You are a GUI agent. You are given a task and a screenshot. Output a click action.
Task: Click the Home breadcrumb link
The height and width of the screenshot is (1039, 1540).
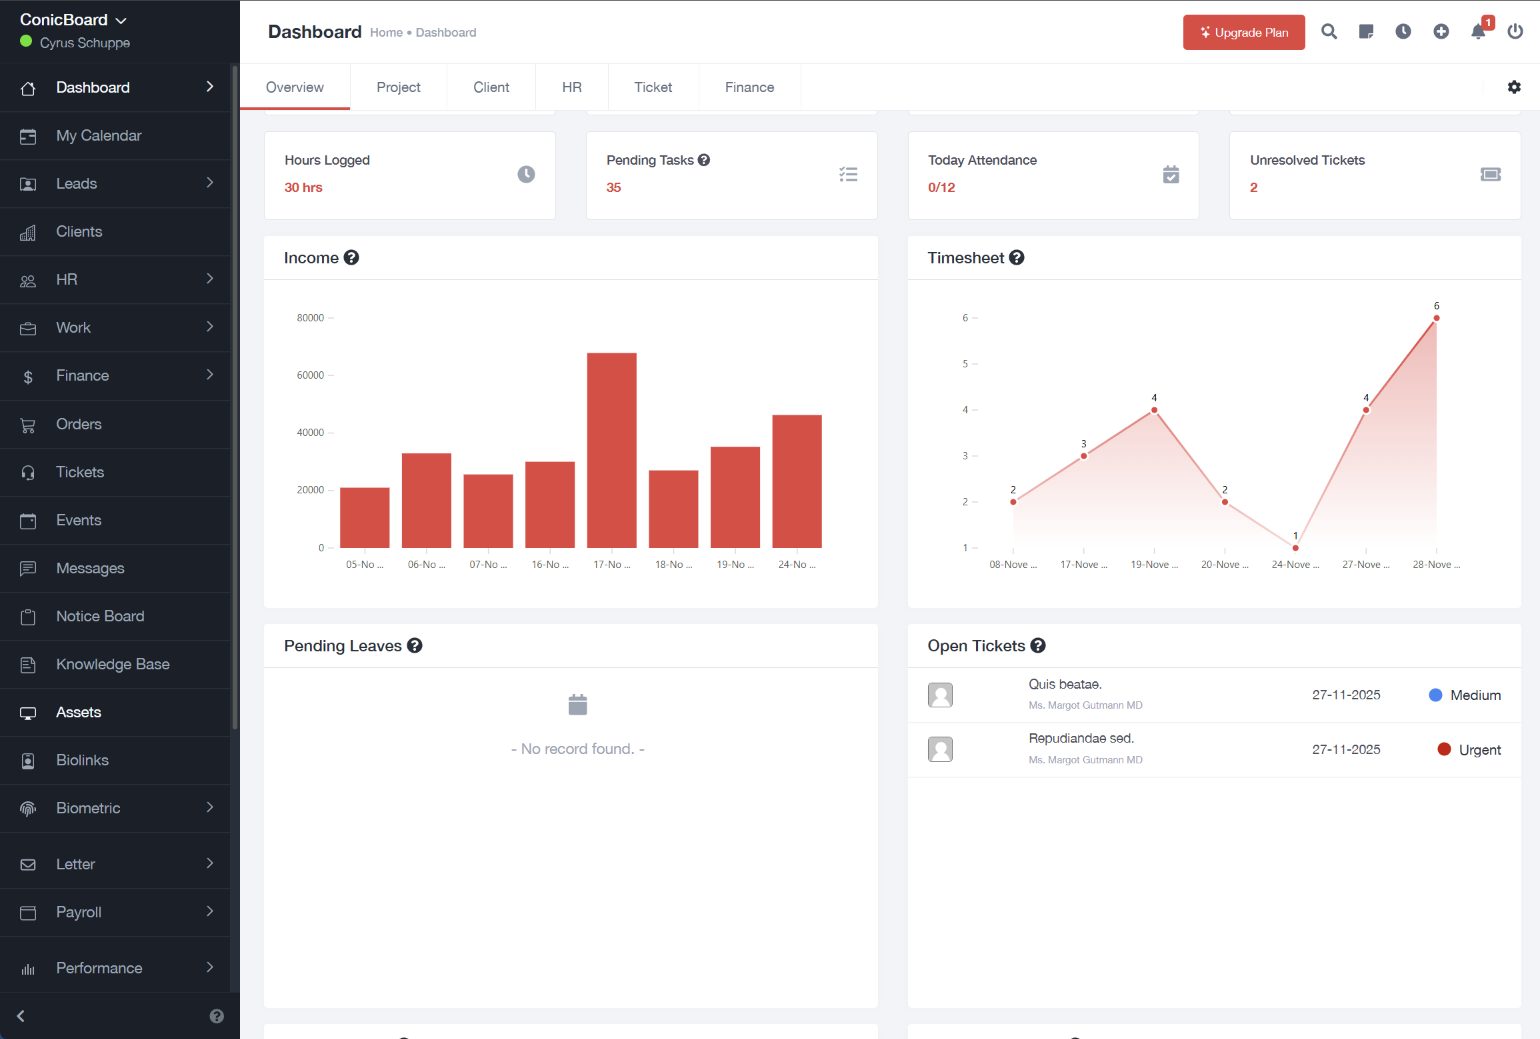[386, 33]
